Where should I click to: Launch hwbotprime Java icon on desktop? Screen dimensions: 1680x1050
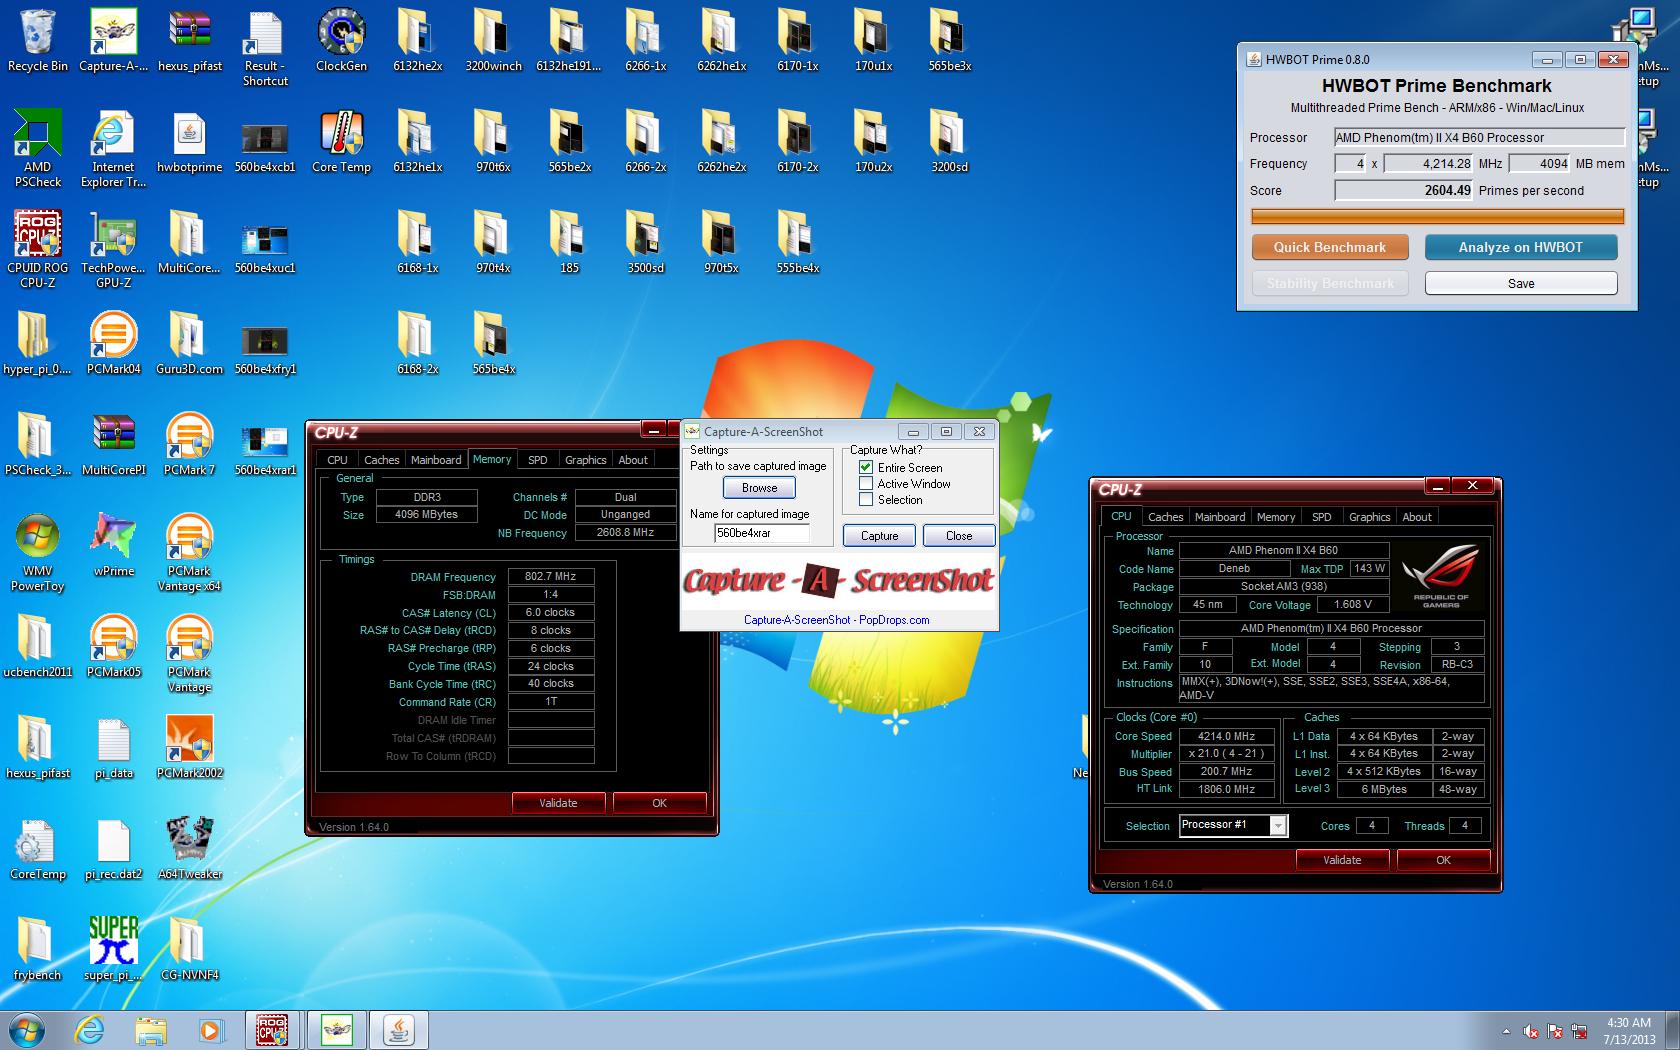pos(189,142)
